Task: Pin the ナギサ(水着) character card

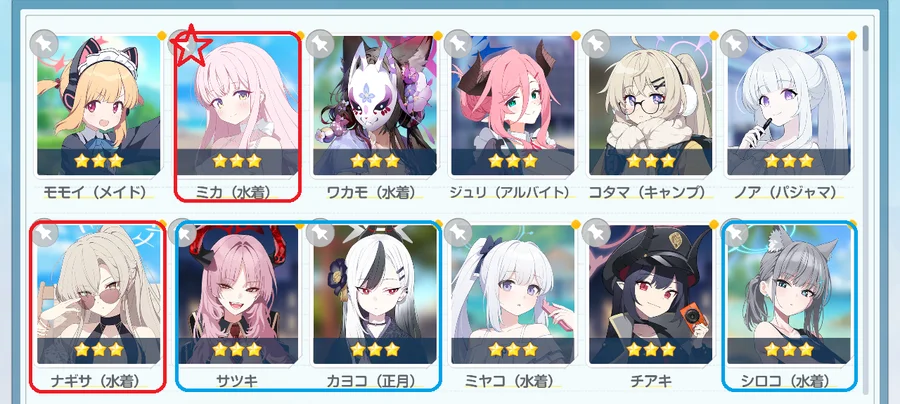Action: coord(45,233)
